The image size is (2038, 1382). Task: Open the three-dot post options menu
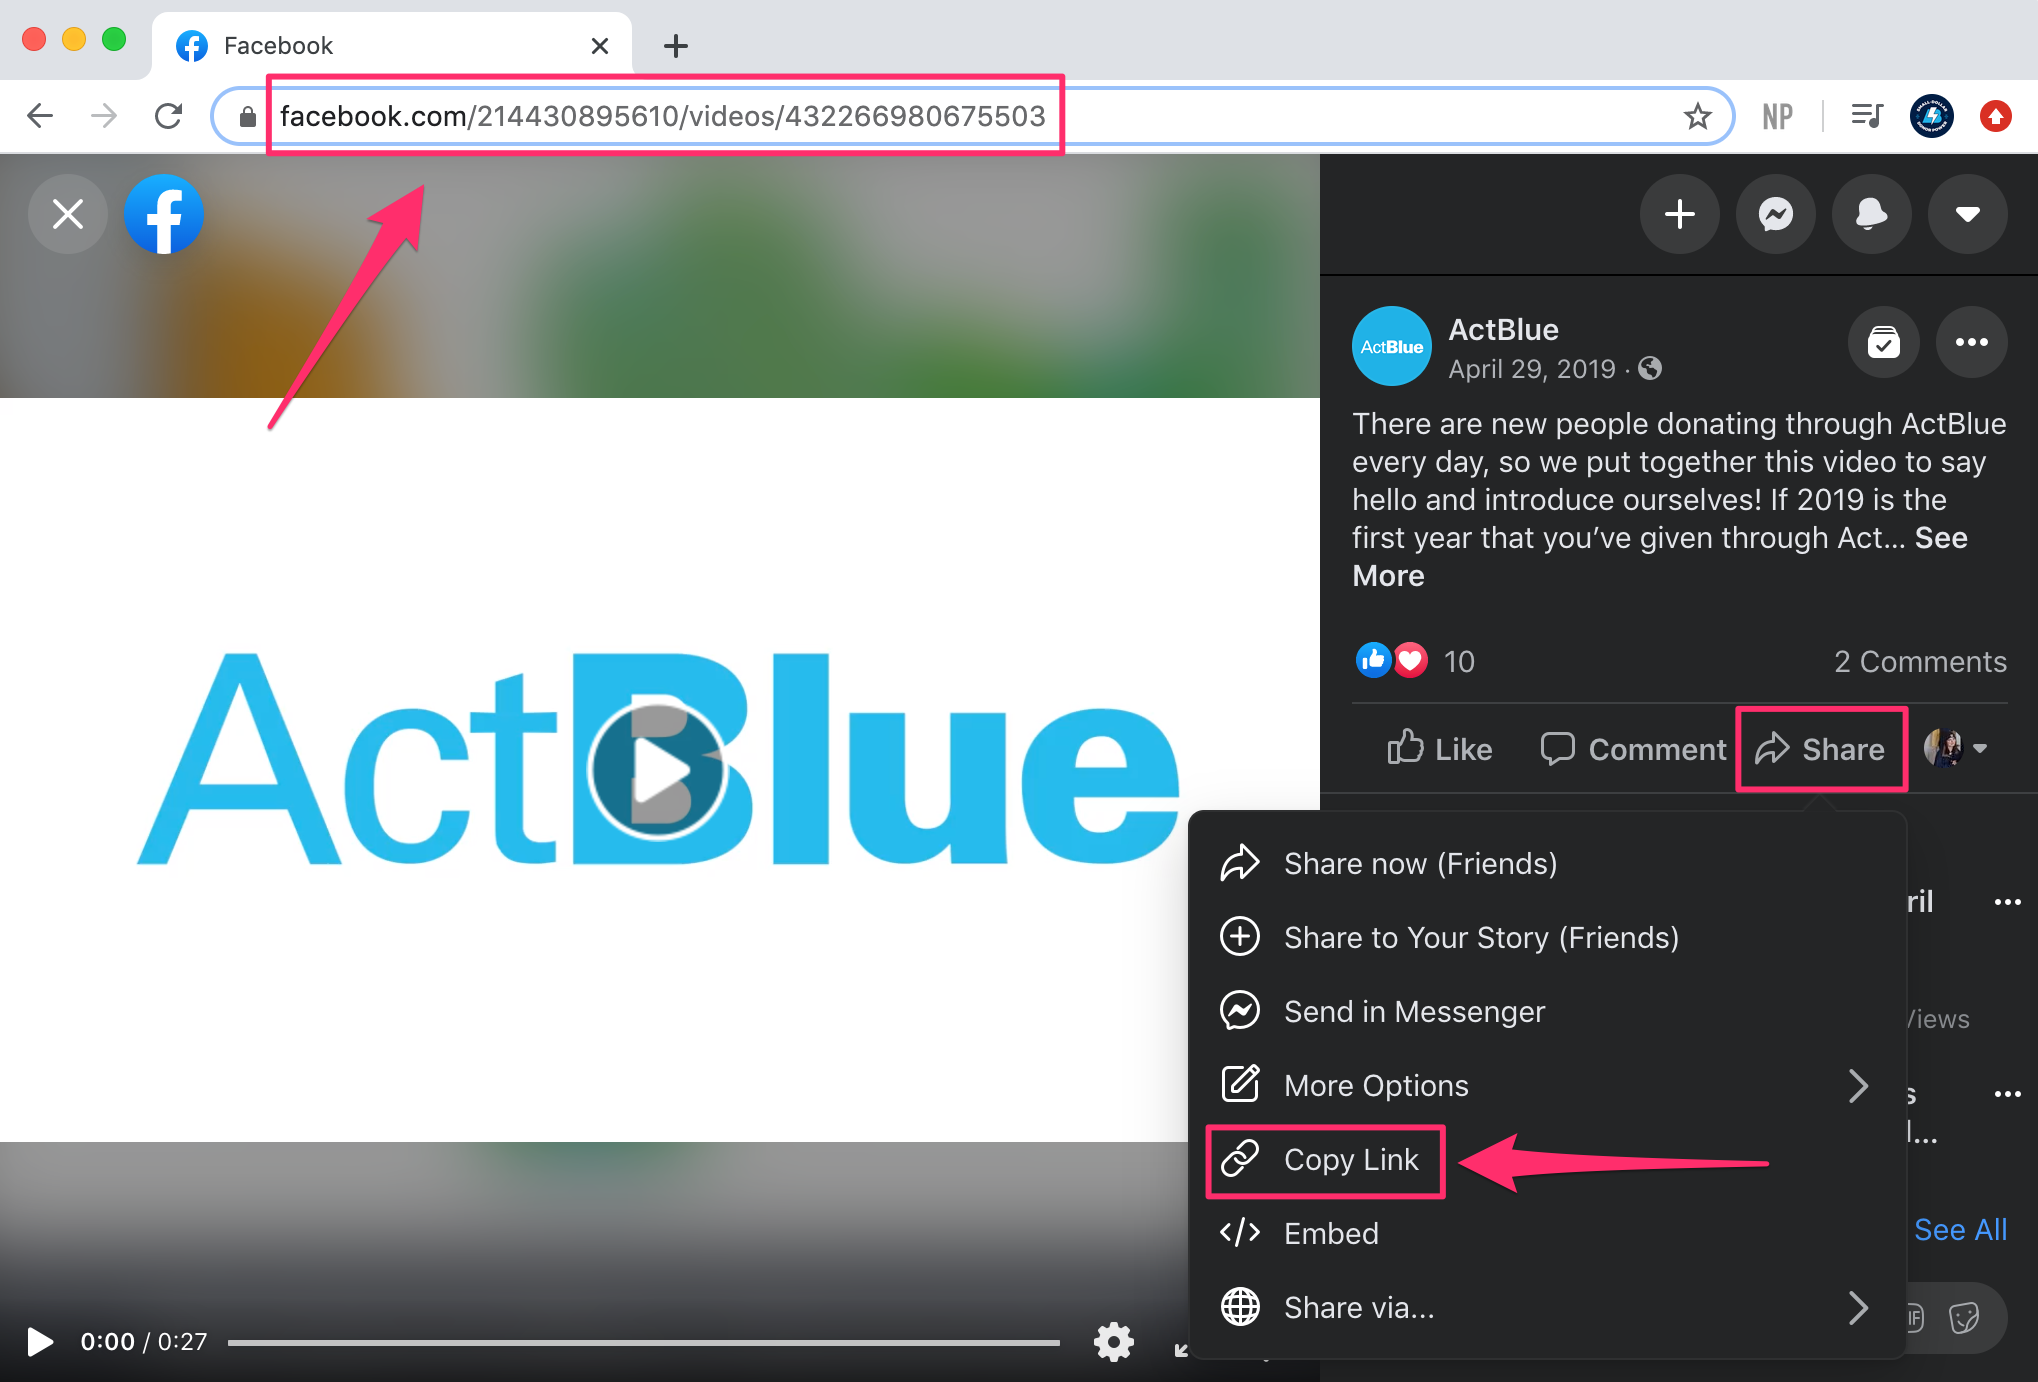pyautogui.click(x=1971, y=343)
